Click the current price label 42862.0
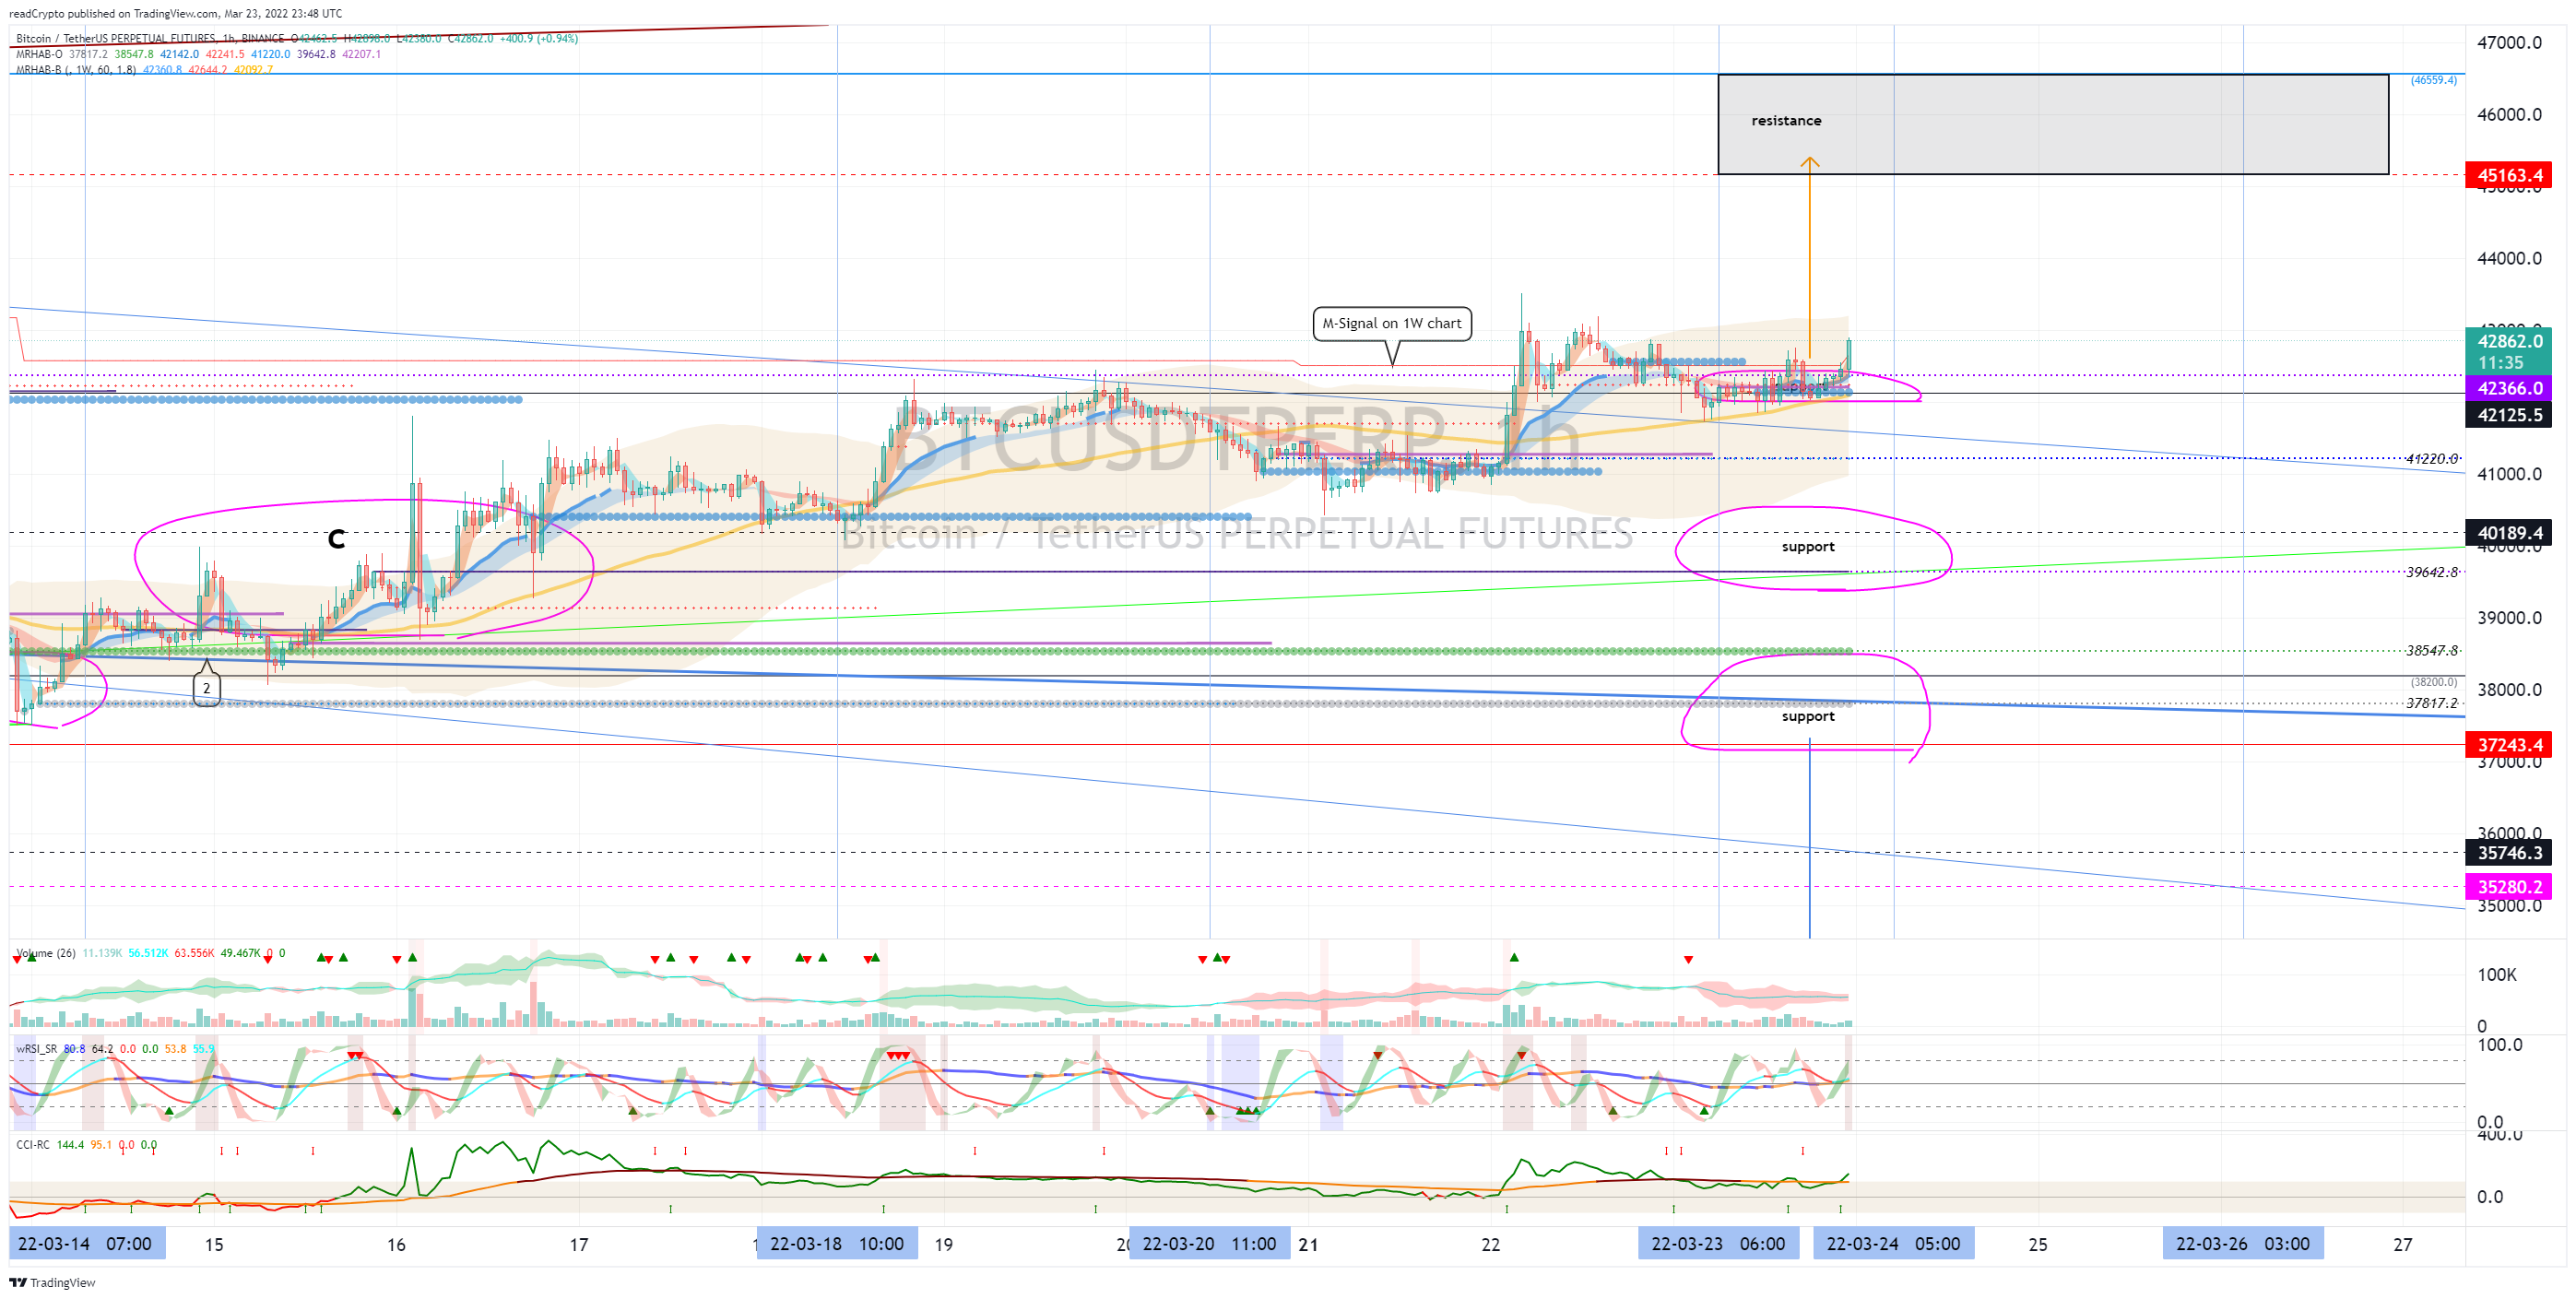2576x1299 pixels. pos(2509,341)
